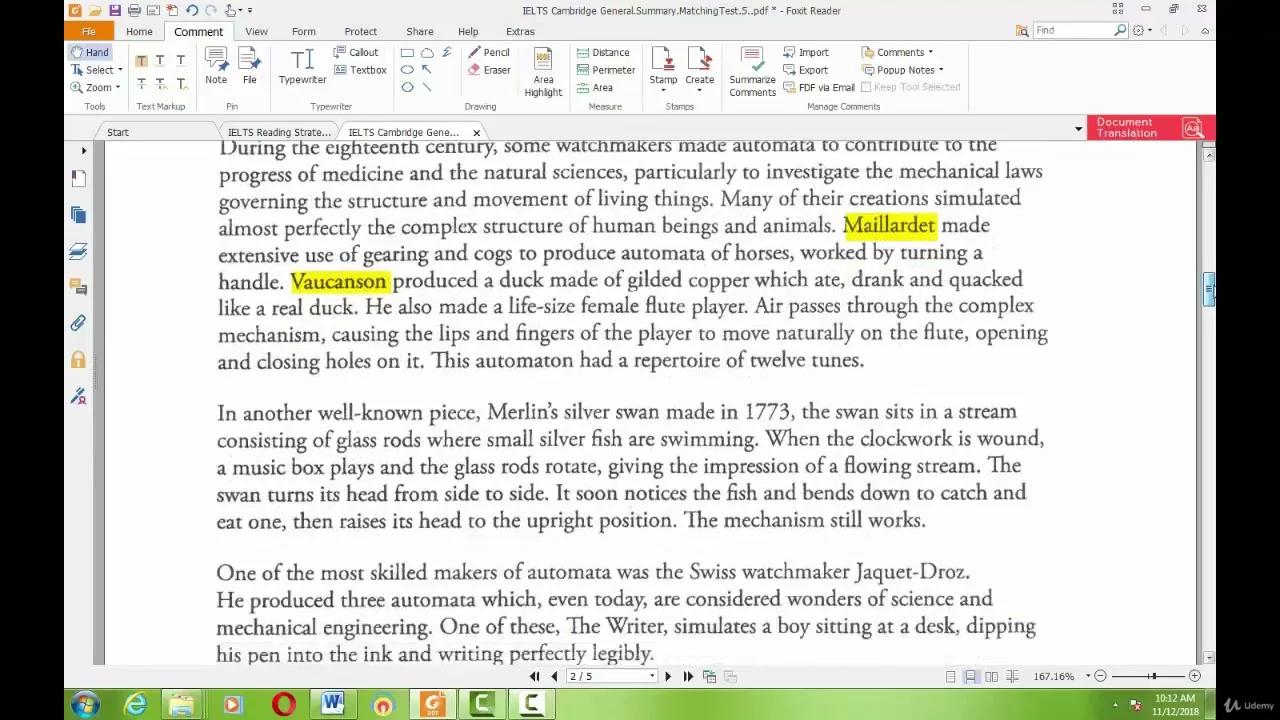The image size is (1280, 720).
Task: Select the IELTS Reading Strategies document tab
Action: click(x=279, y=131)
